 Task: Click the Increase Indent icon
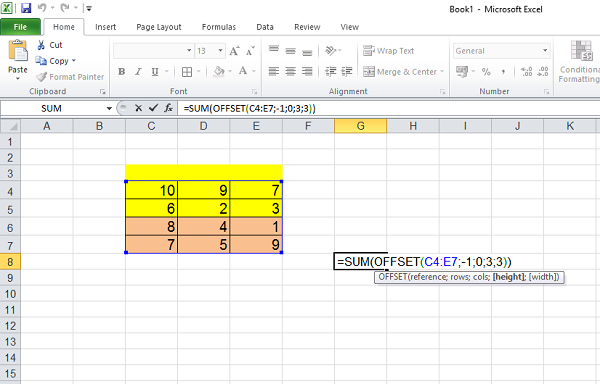[x=347, y=72]
